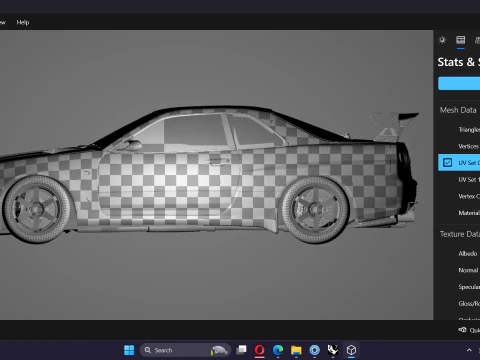Show hidden system tray icons
480x360 pixels.
(x=469, y=350)
